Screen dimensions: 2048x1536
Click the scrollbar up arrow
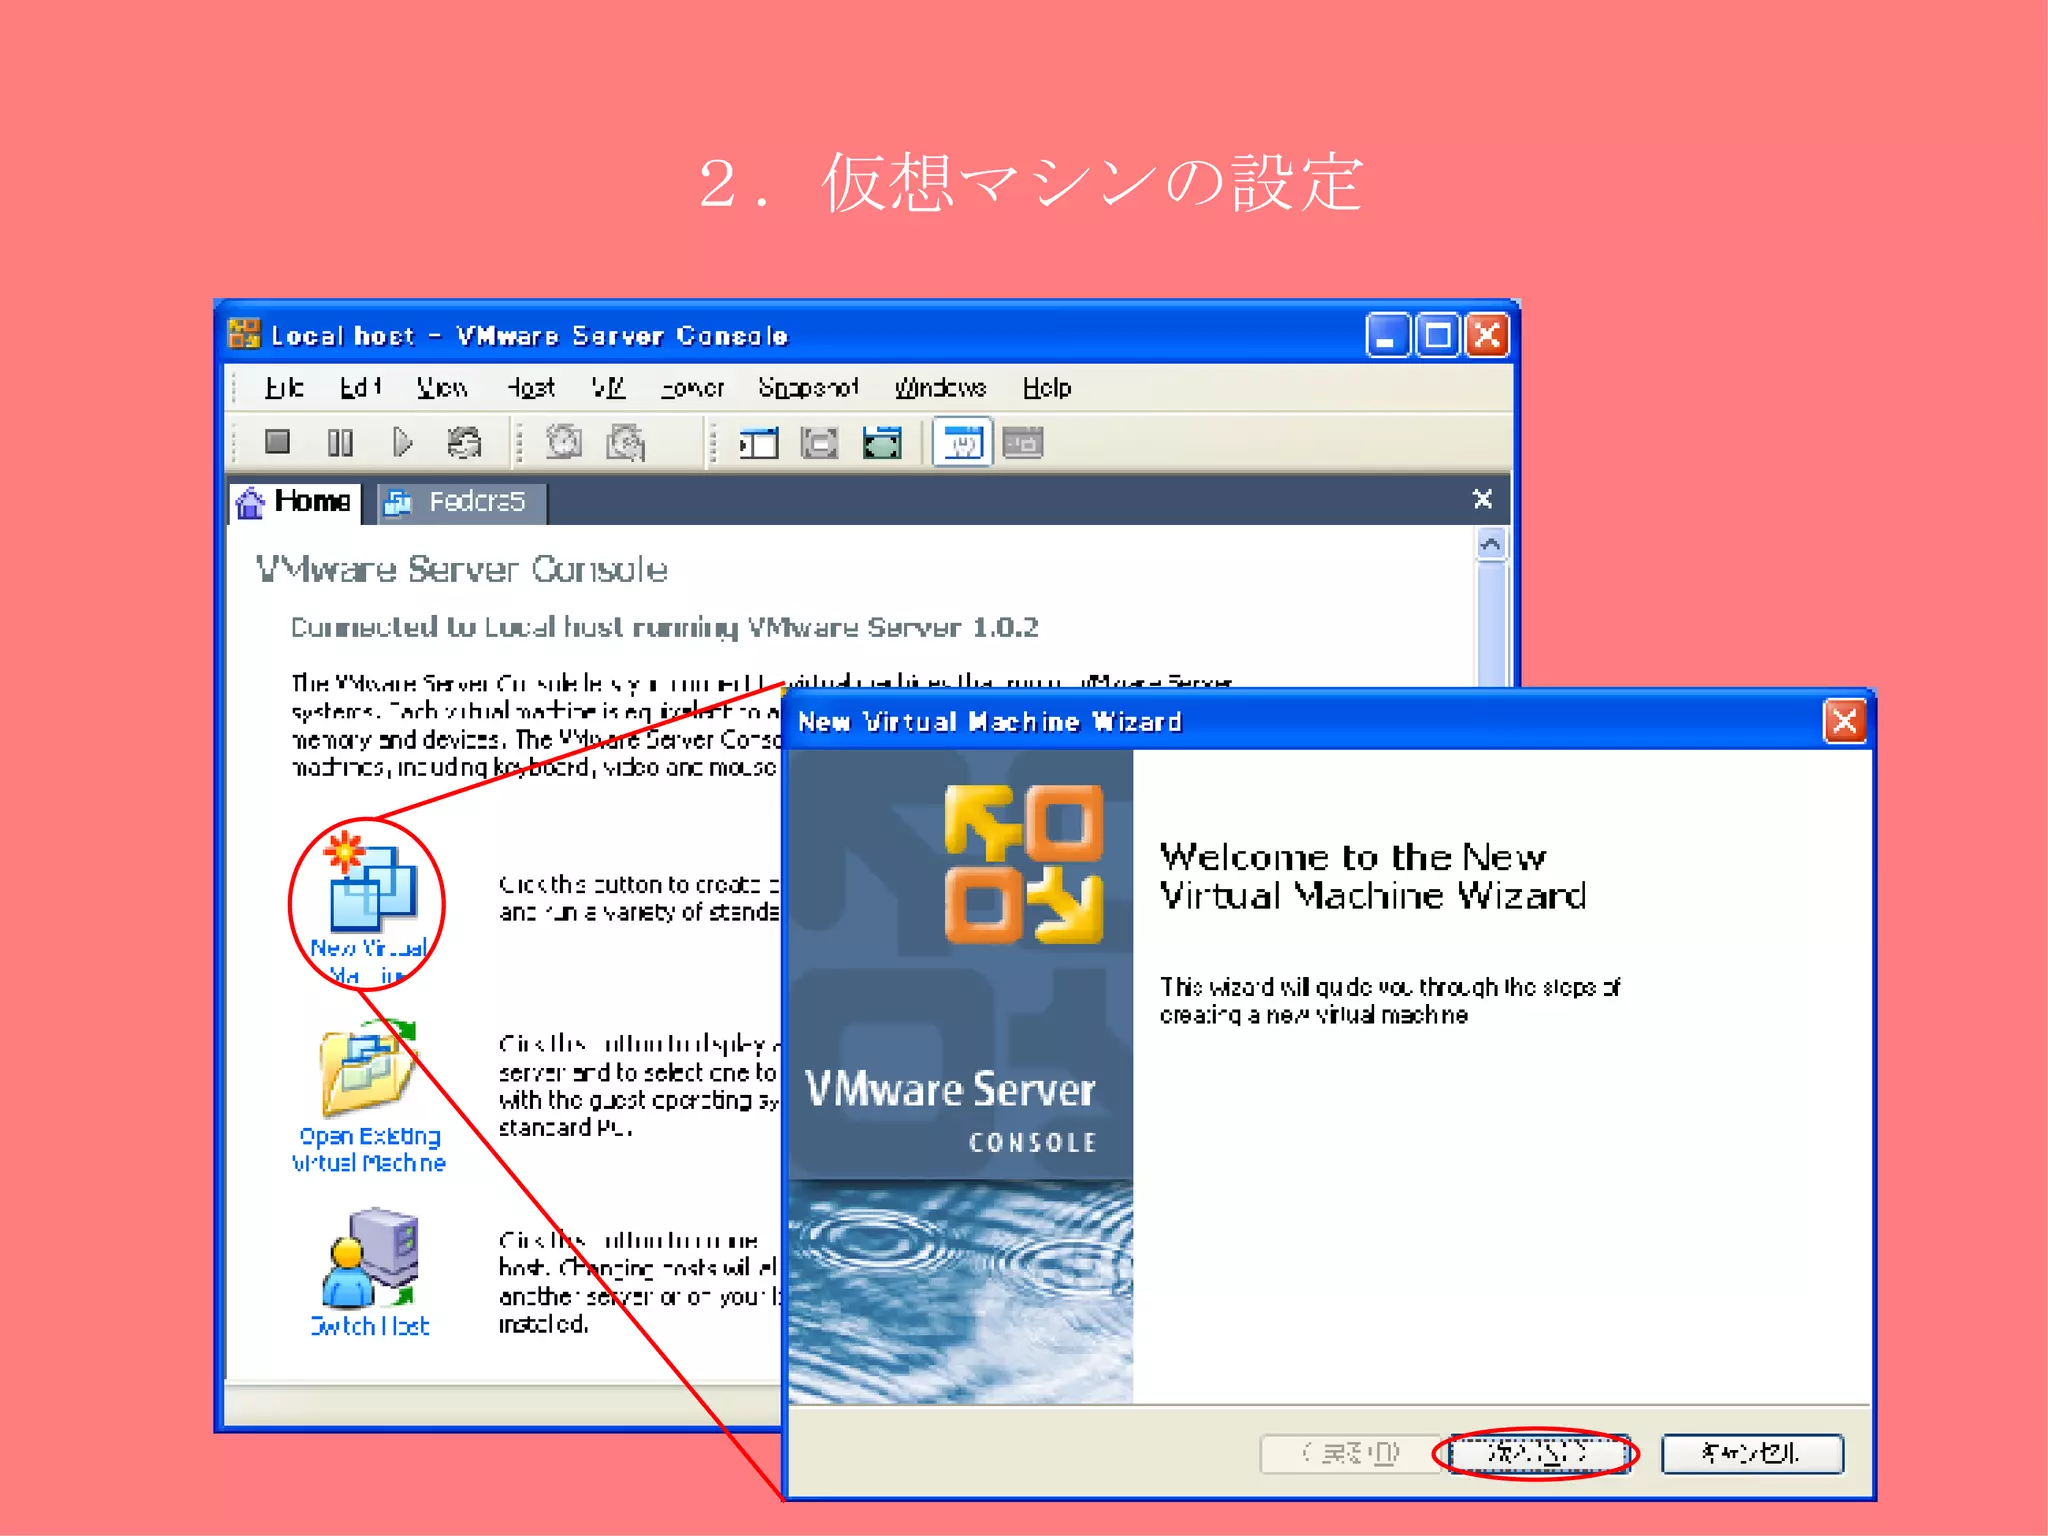1490,545
